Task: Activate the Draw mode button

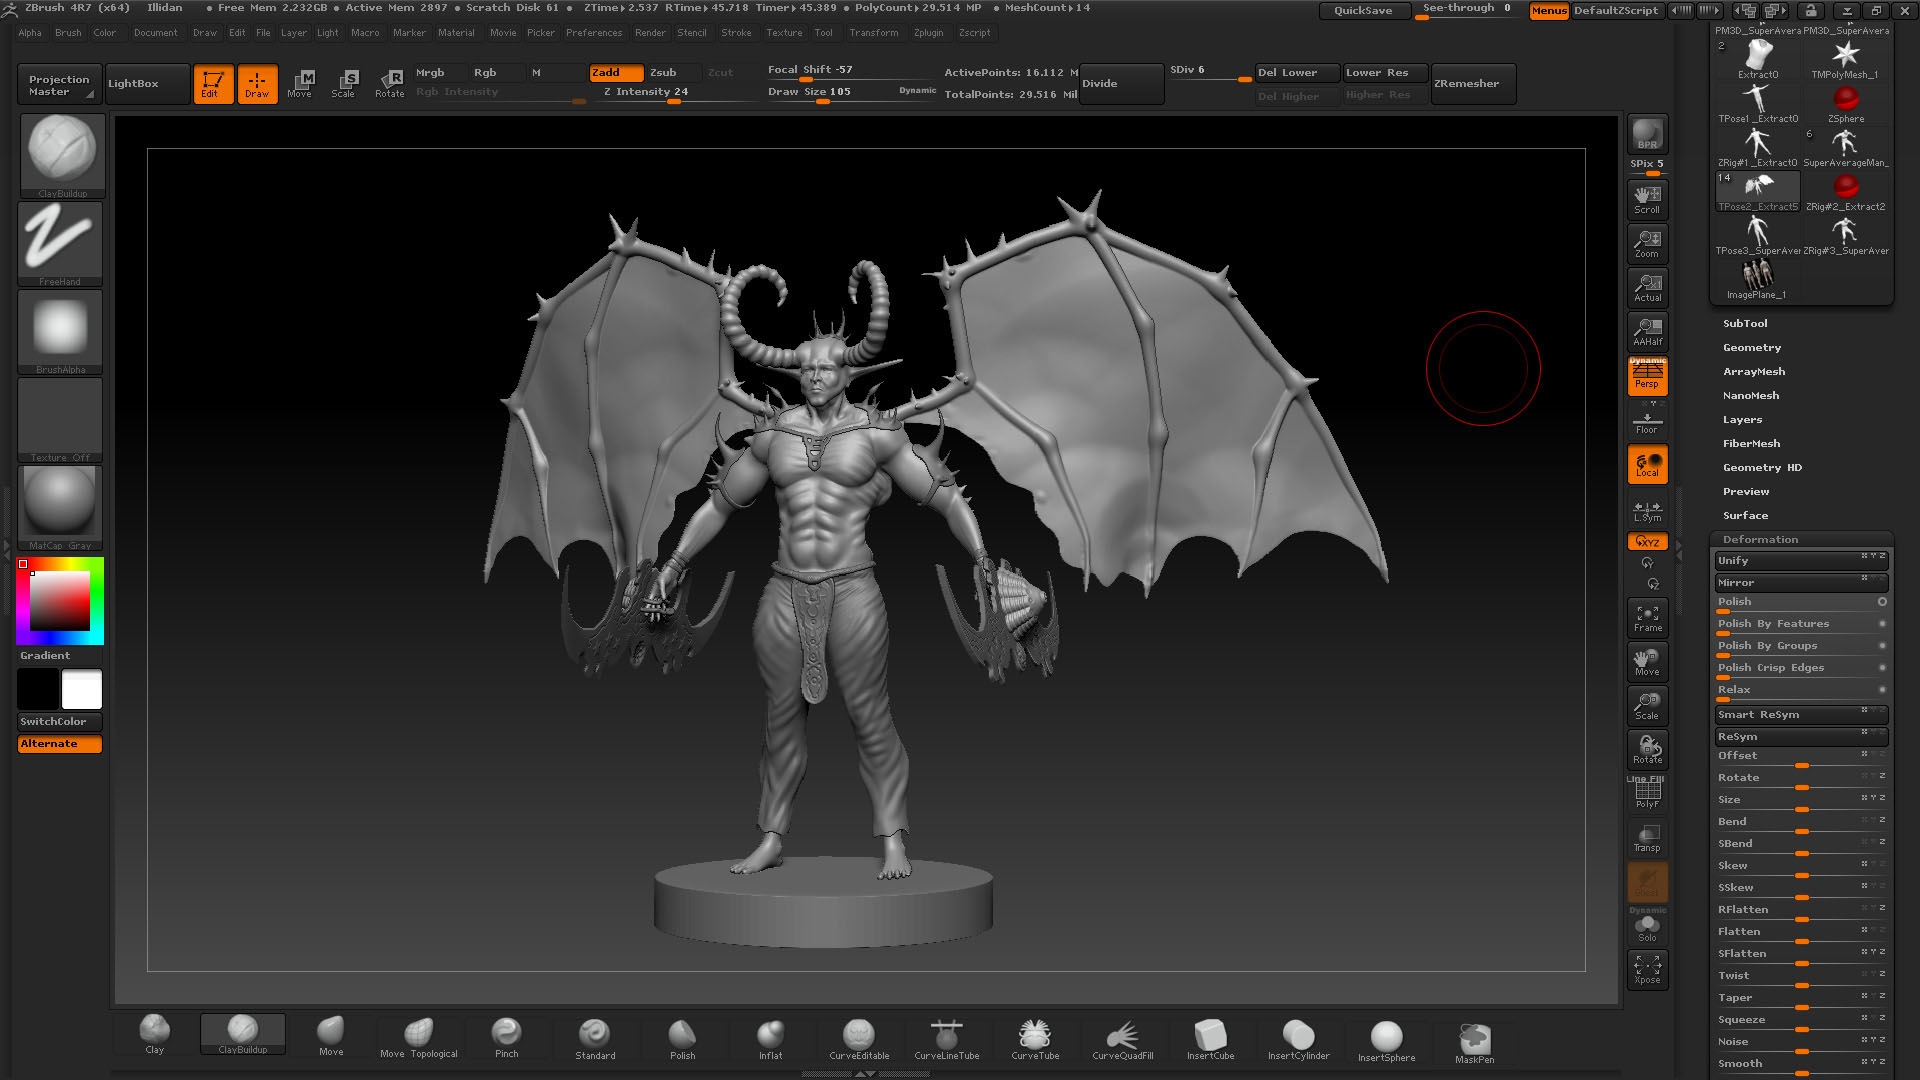Action: click(257, 84)
